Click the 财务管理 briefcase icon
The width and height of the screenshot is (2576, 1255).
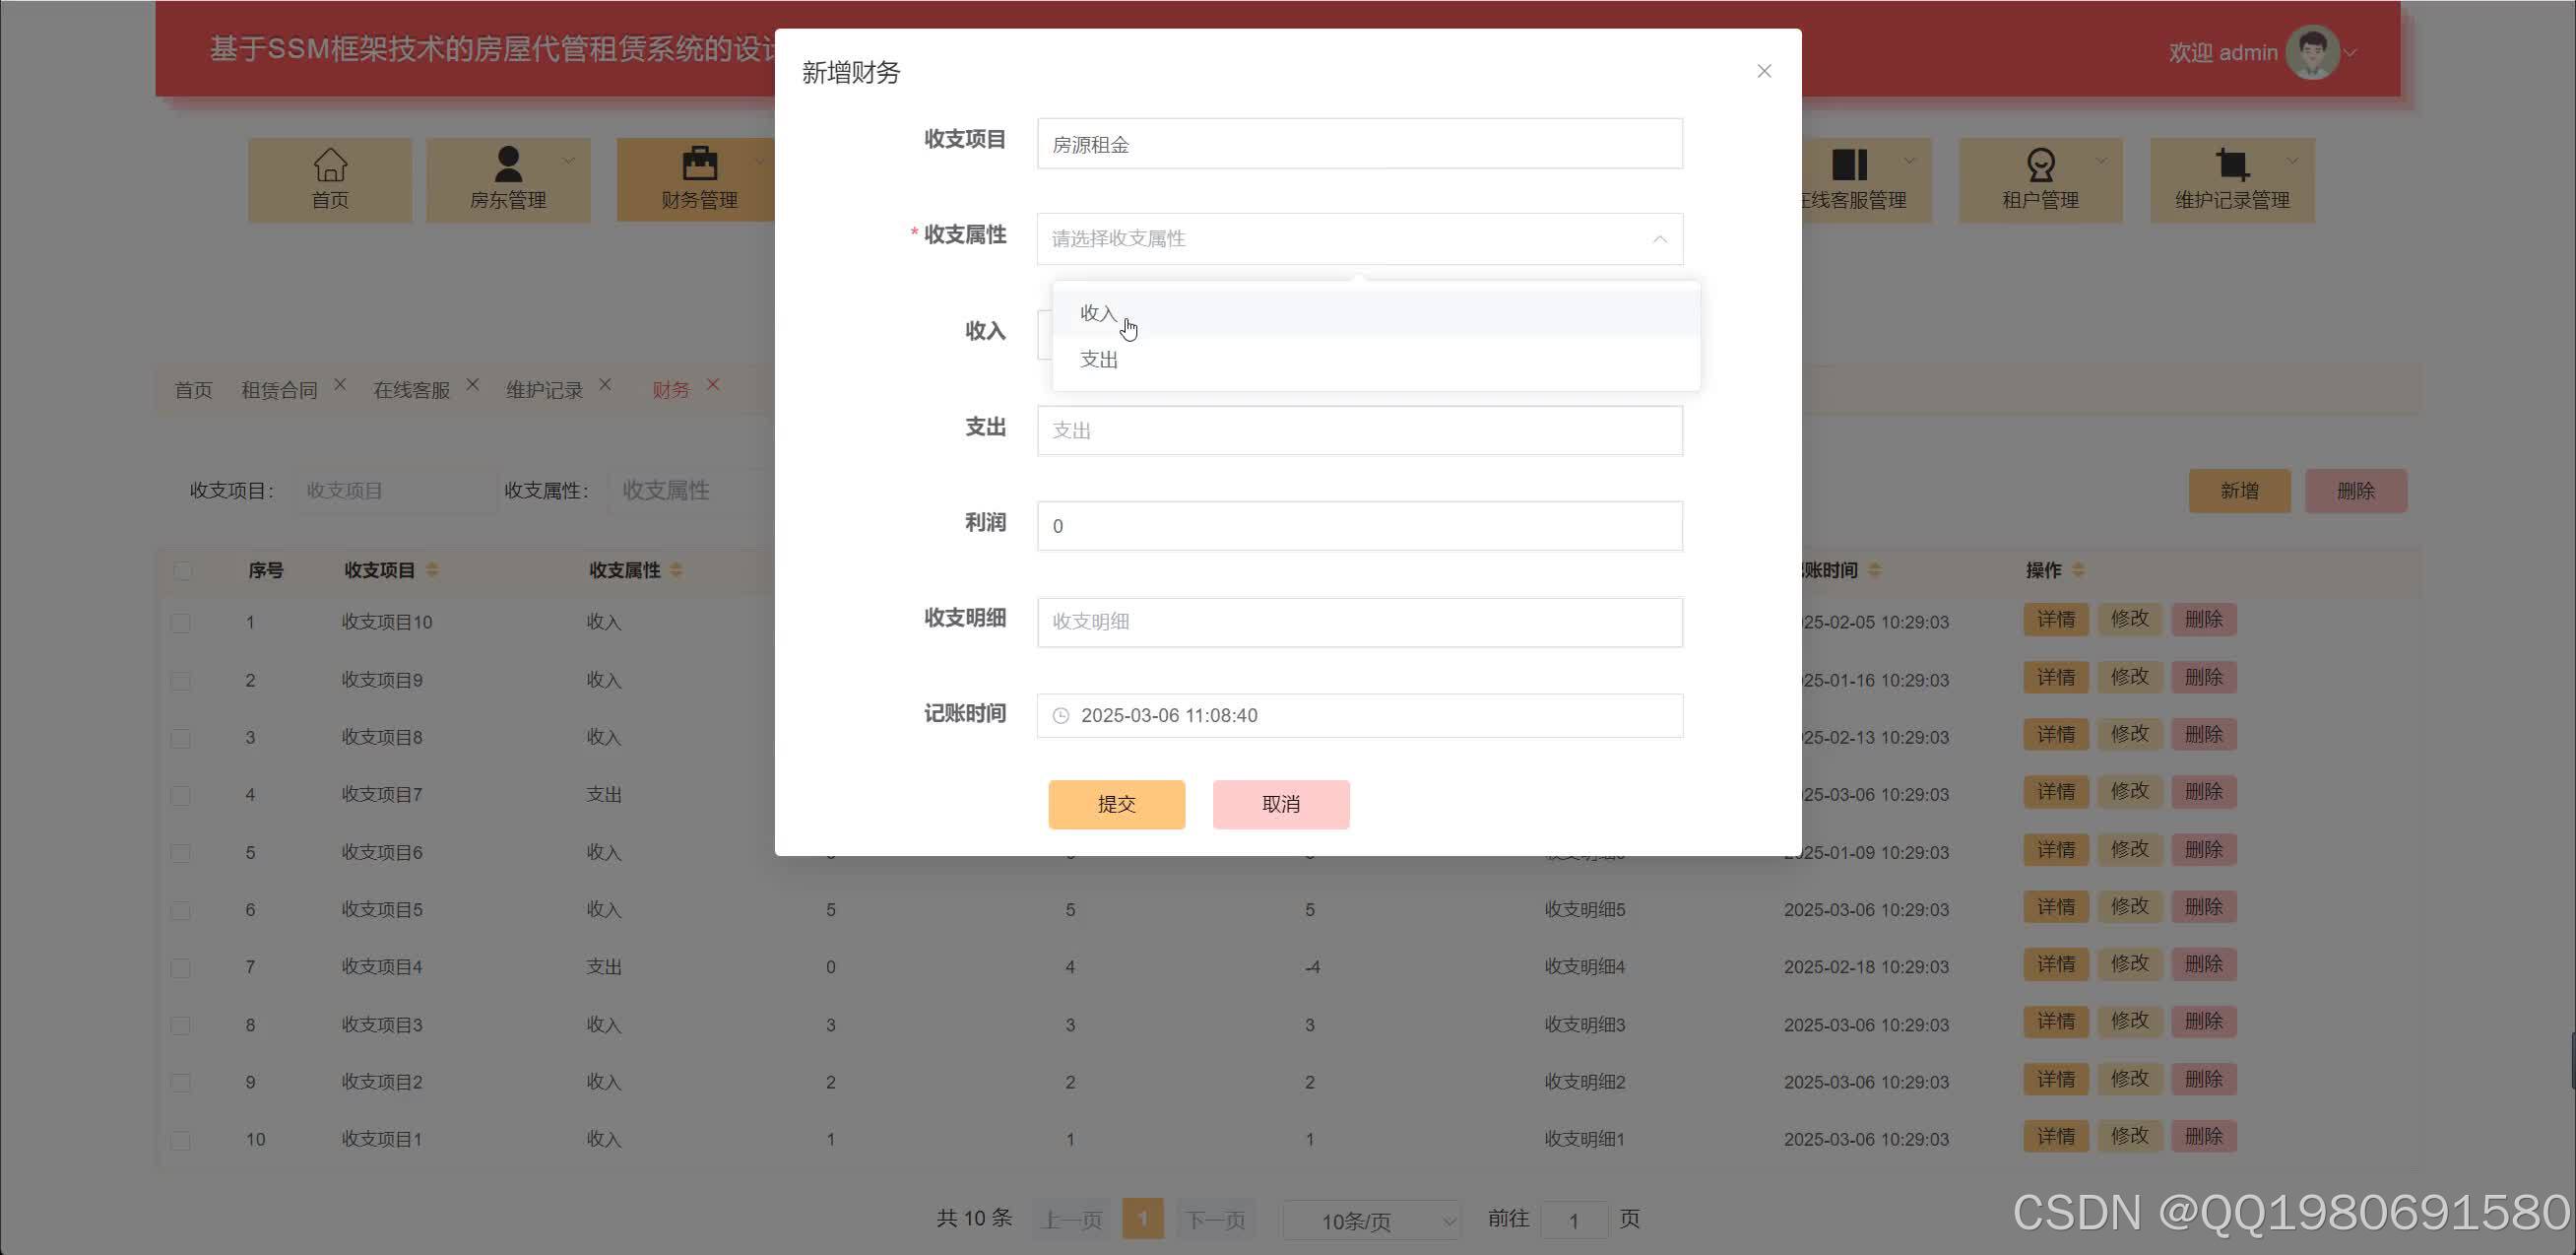(698, 161)
